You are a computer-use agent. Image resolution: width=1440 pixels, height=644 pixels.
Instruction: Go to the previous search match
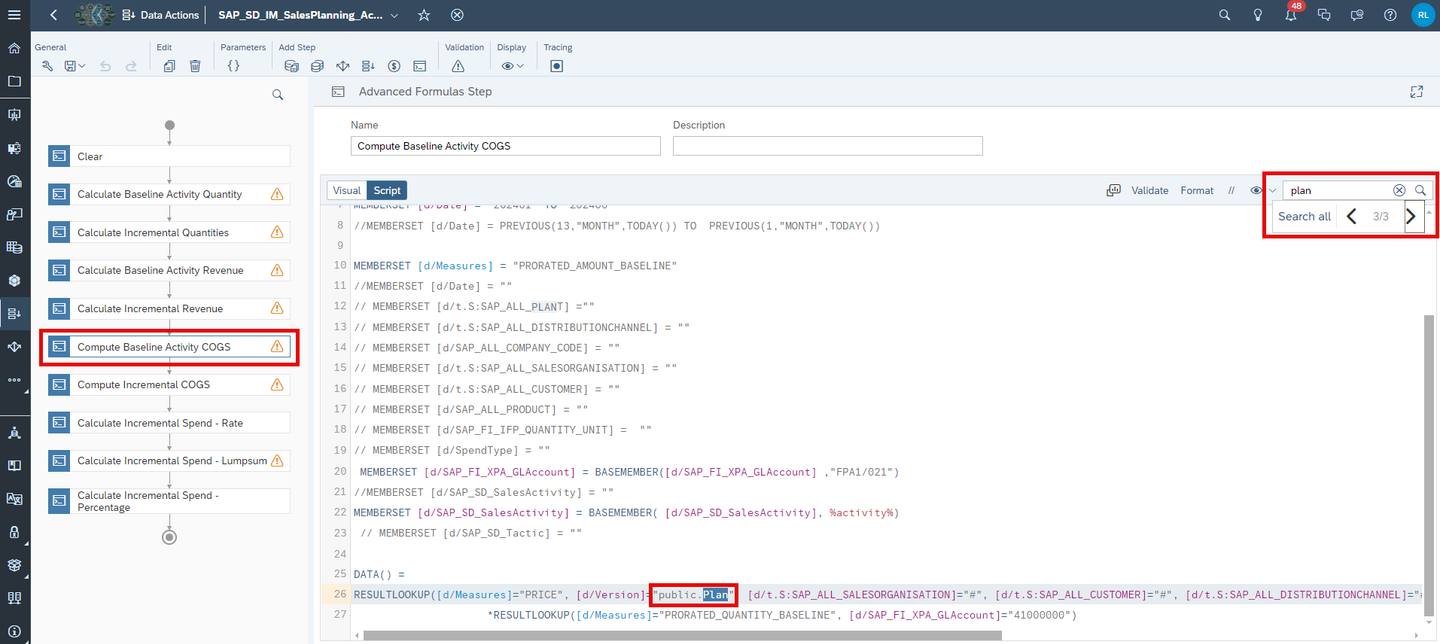point(1351,216)
